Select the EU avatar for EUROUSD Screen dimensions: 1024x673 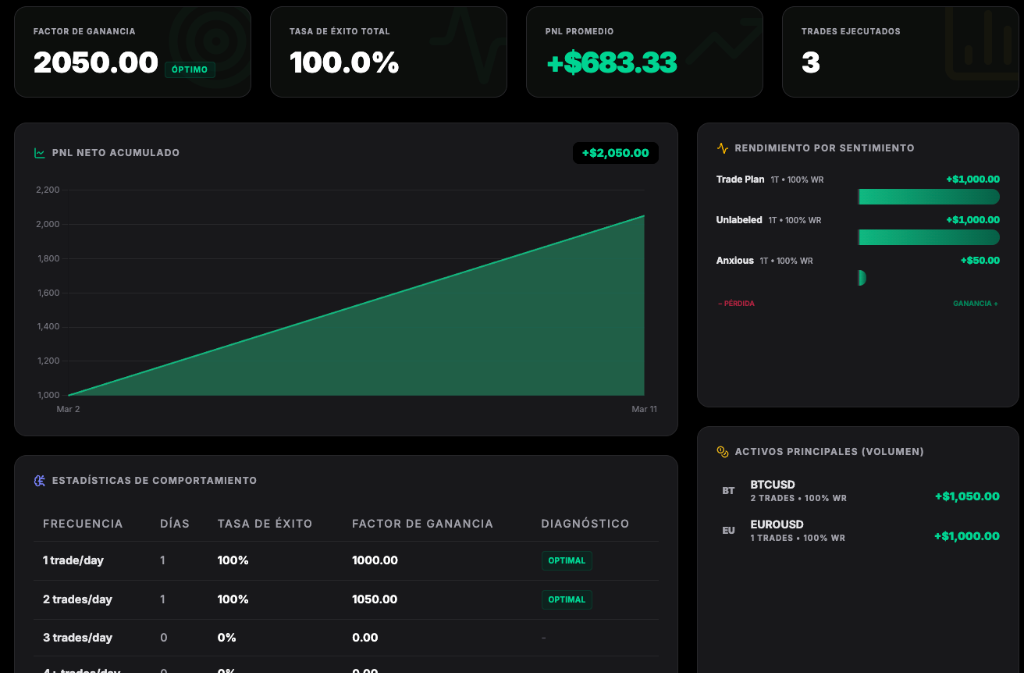click(727, 530)
